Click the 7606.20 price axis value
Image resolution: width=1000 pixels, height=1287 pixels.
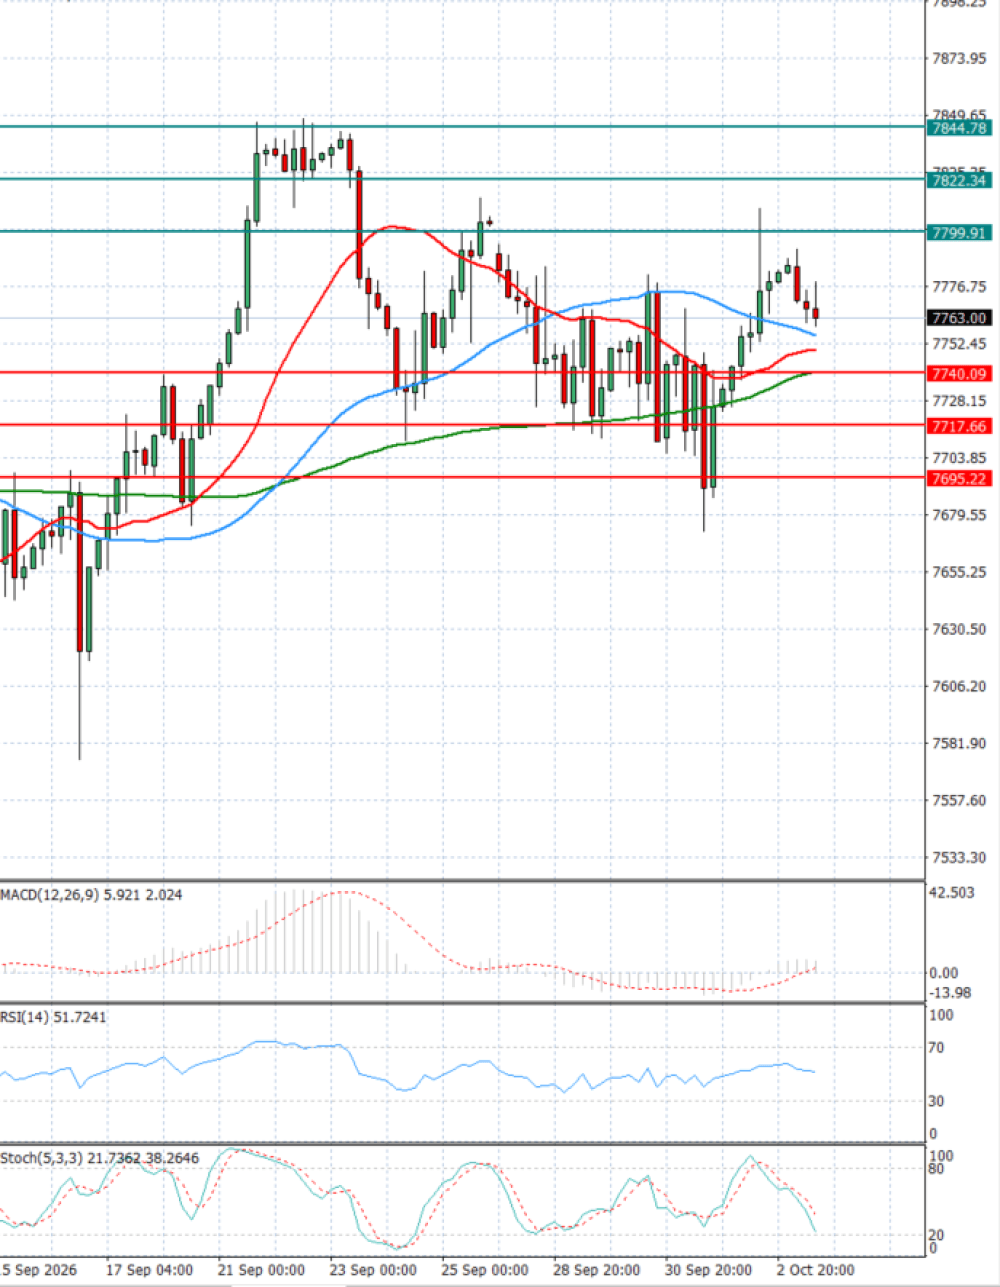[x=958, y=686]
